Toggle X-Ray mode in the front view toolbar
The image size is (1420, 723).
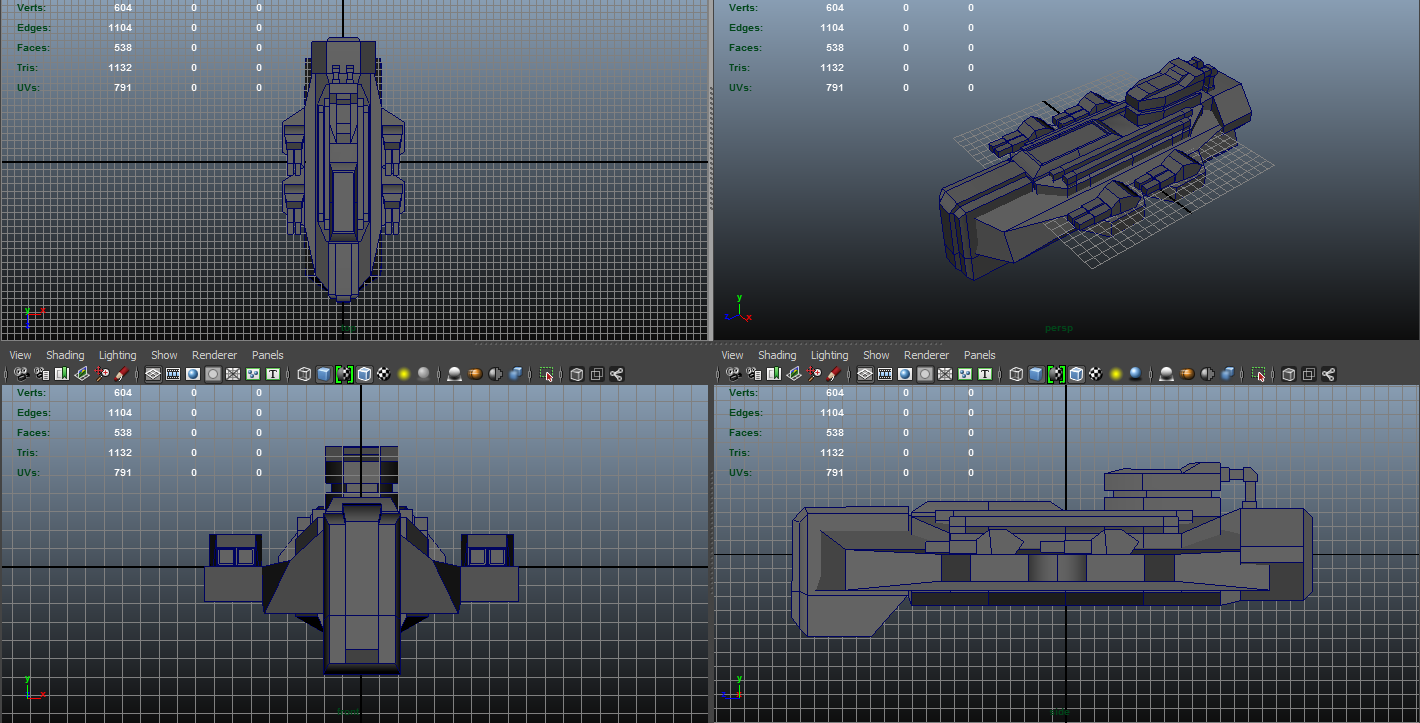(x=577, y=374)
